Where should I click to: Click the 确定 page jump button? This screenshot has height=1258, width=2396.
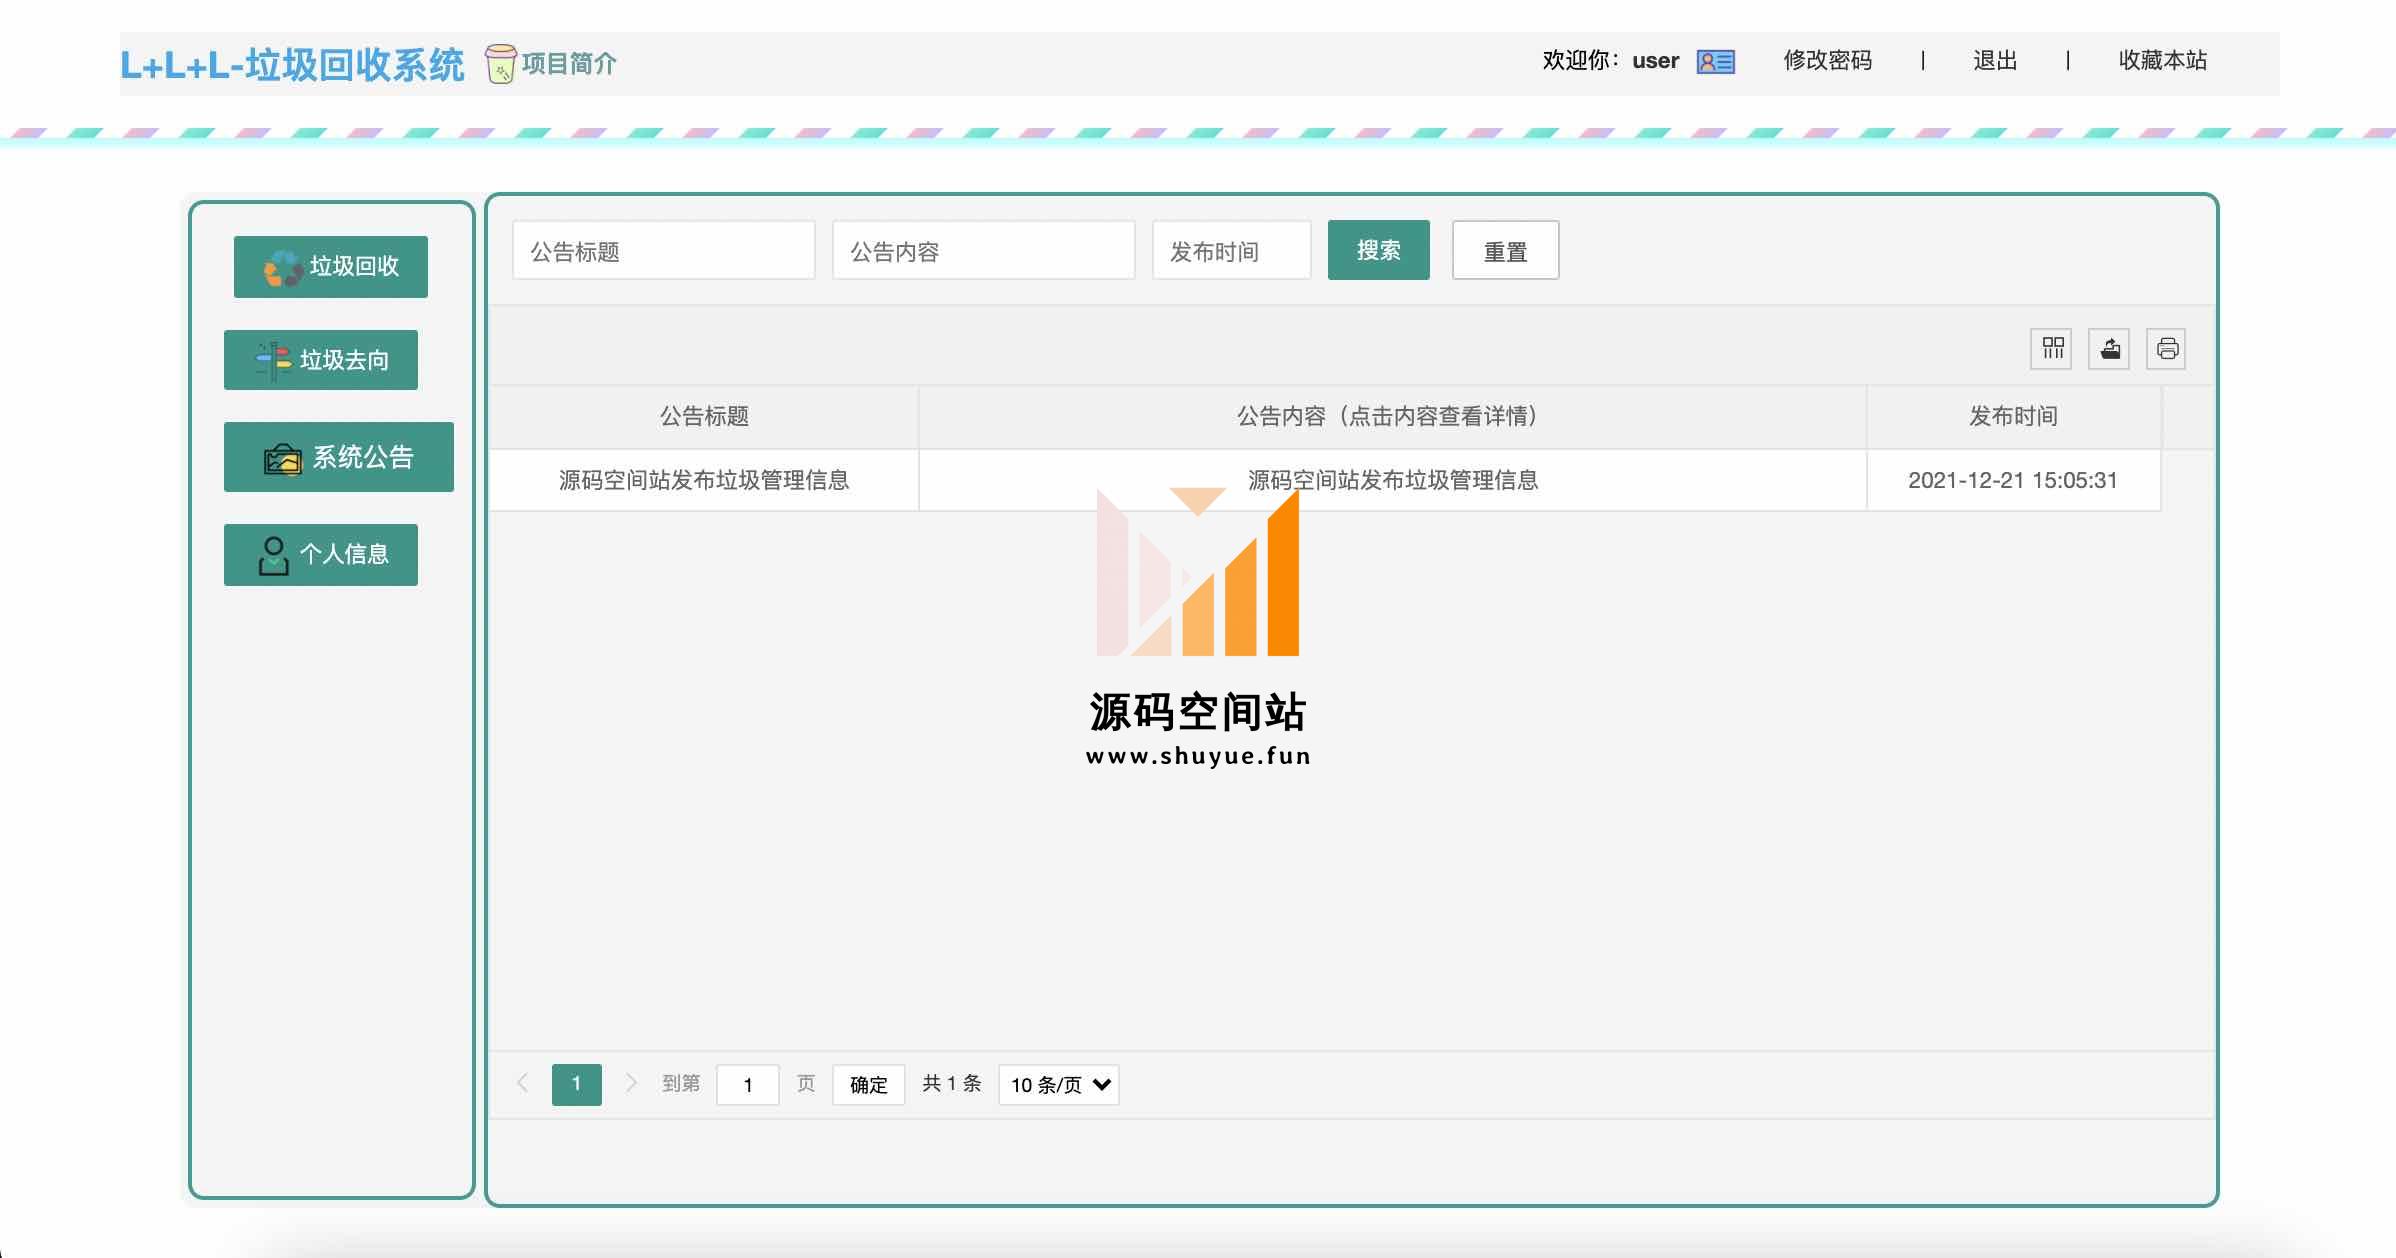[869, 1085]
